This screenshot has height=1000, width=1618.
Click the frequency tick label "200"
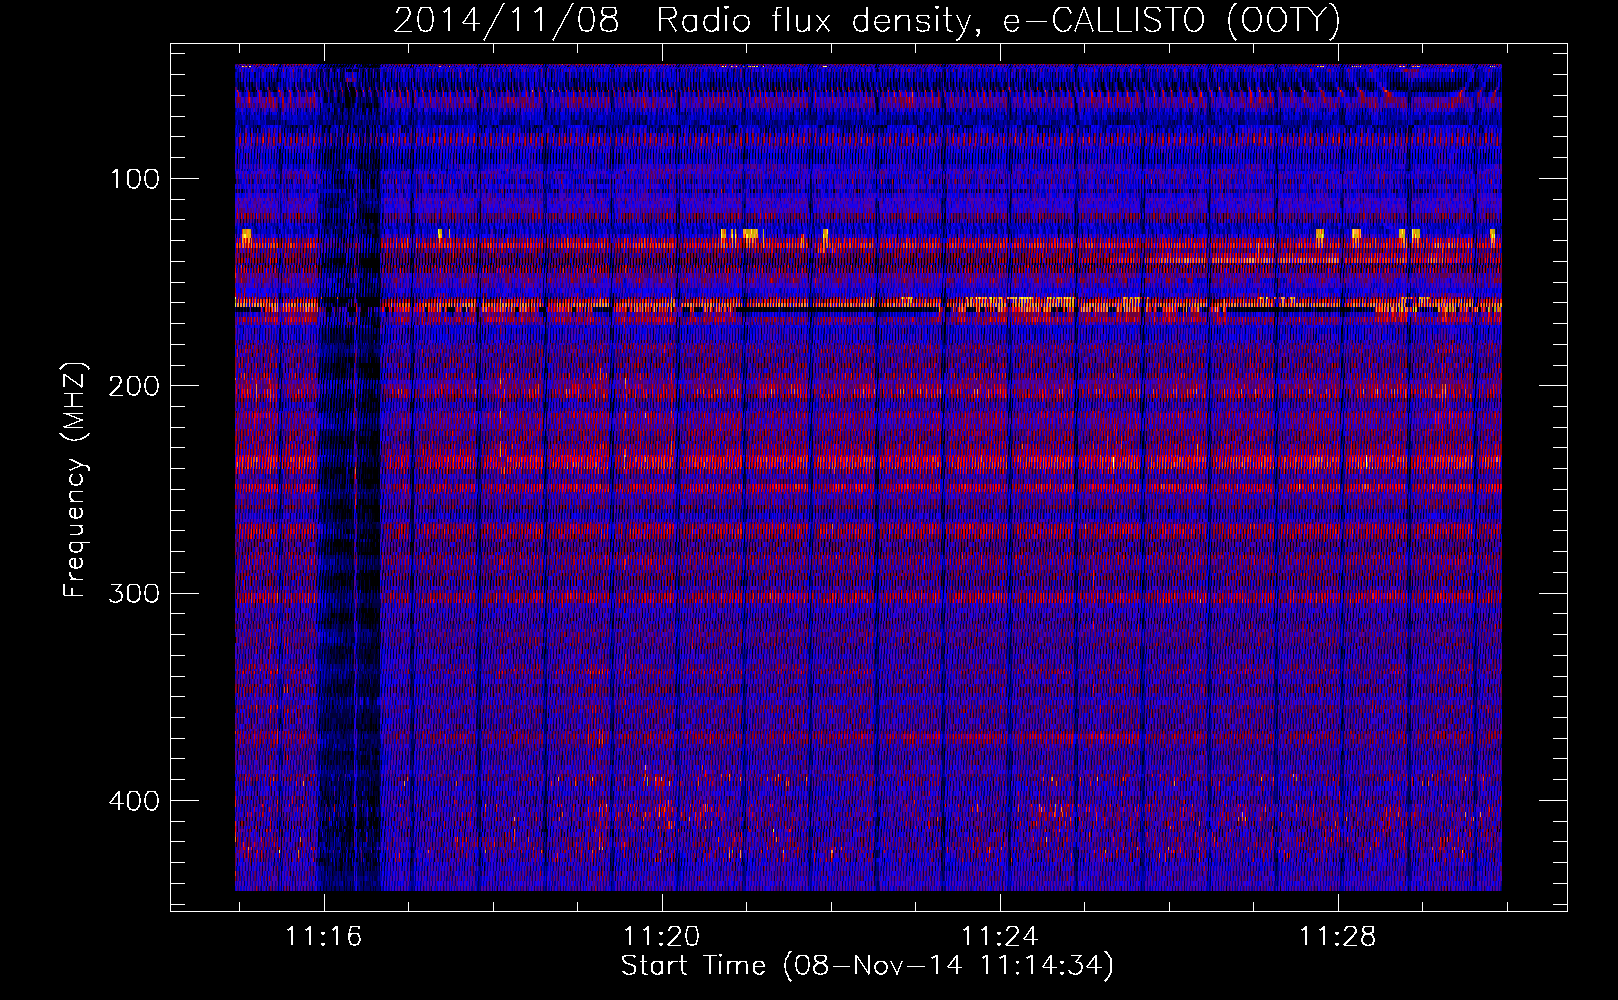pyautogui.click(x=135, y=386)
